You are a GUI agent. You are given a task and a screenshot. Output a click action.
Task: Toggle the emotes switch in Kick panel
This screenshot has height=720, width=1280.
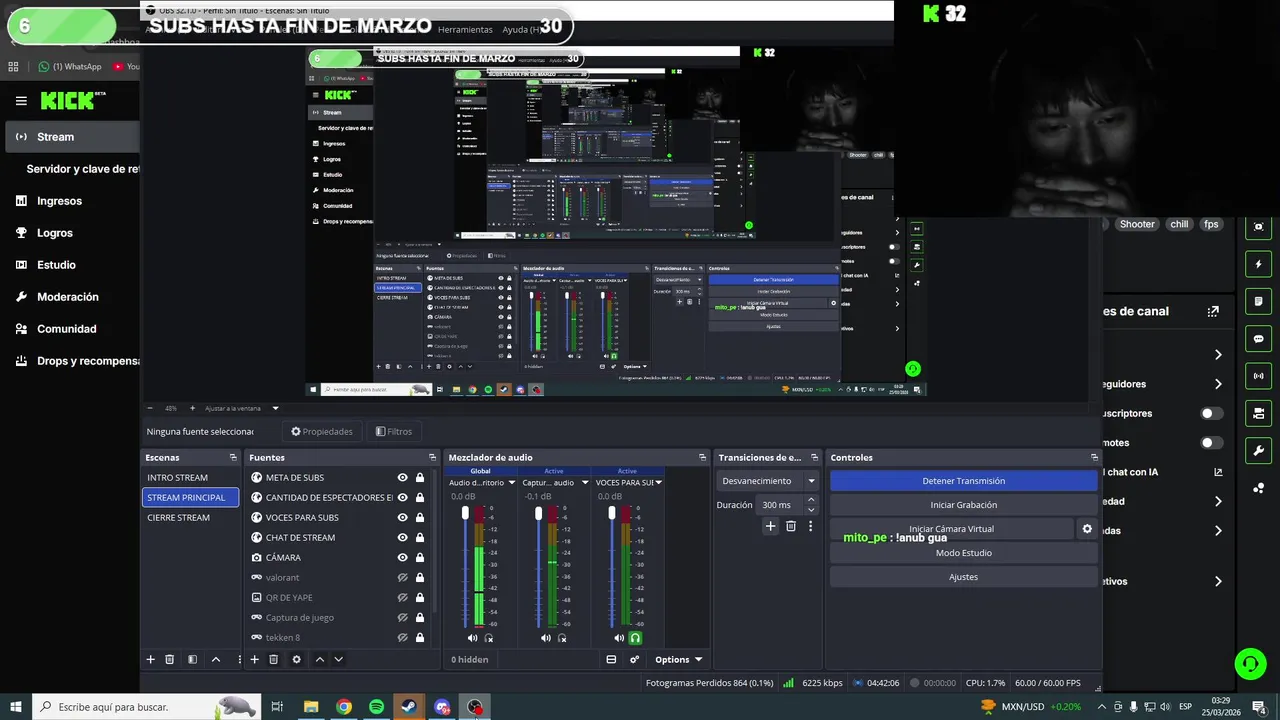(1211, 442)
